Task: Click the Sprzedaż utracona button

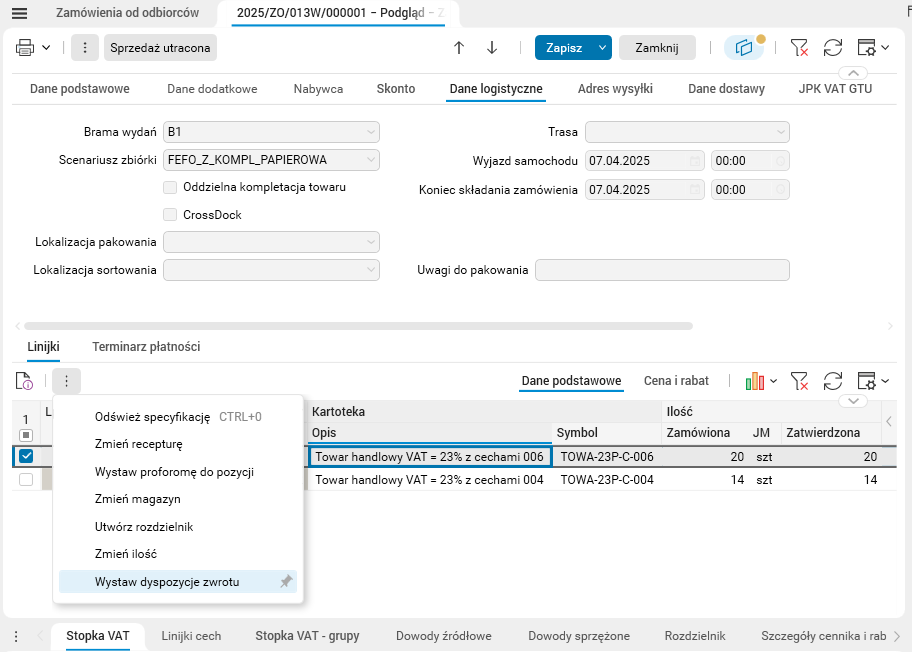Action: click(x=161, y=48)
